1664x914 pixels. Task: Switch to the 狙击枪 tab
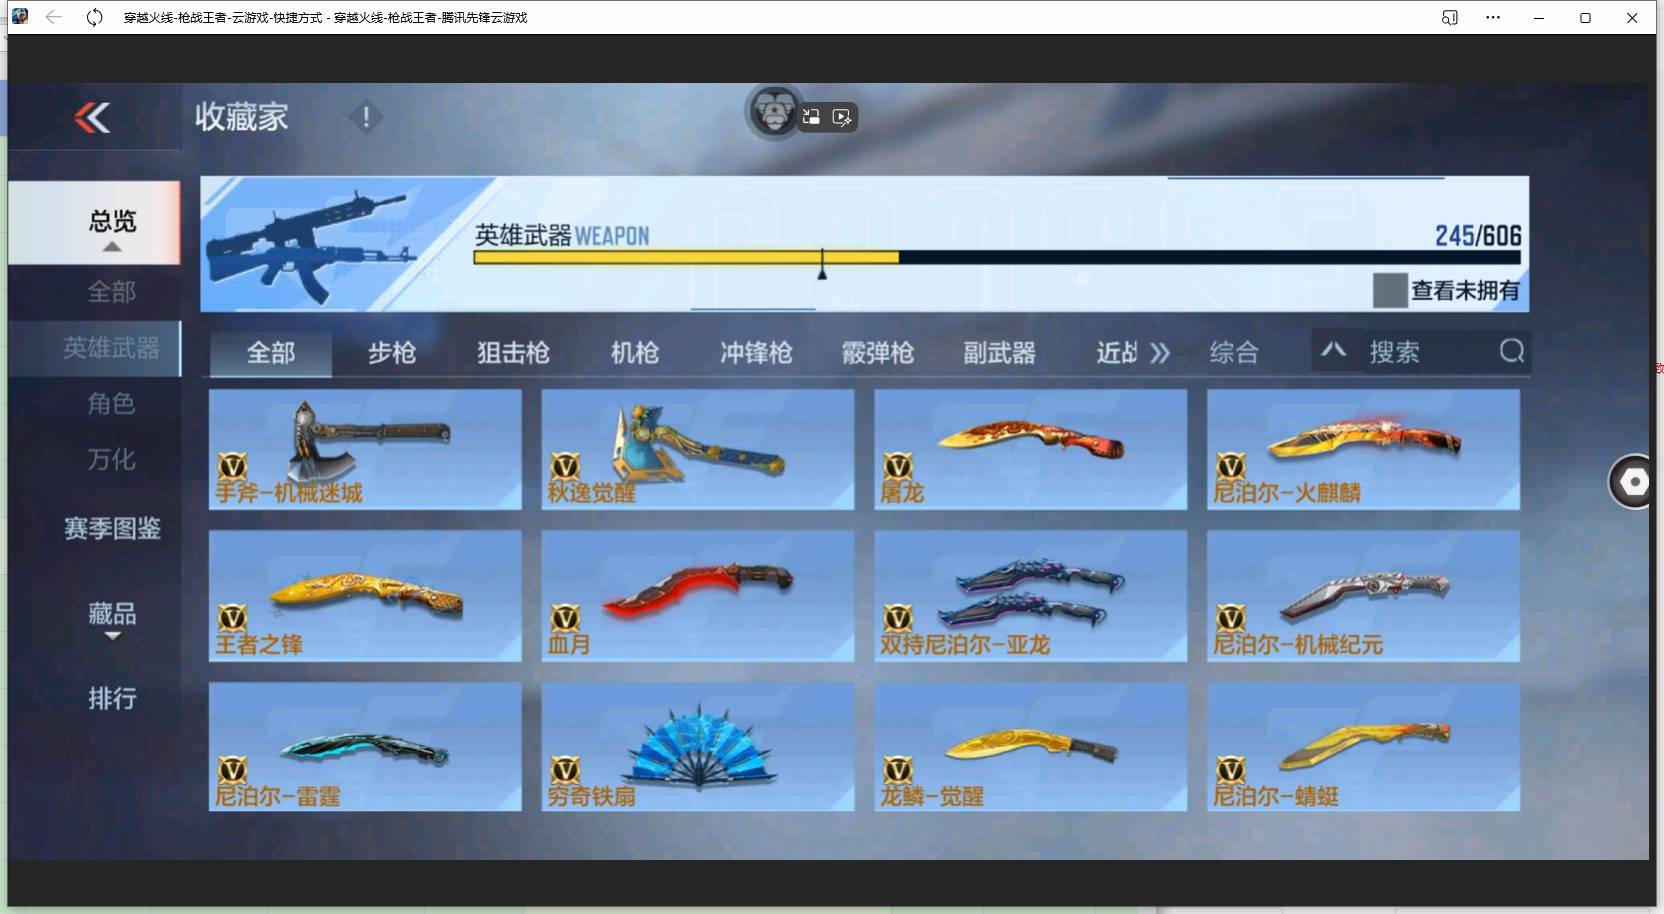[513, 353]
